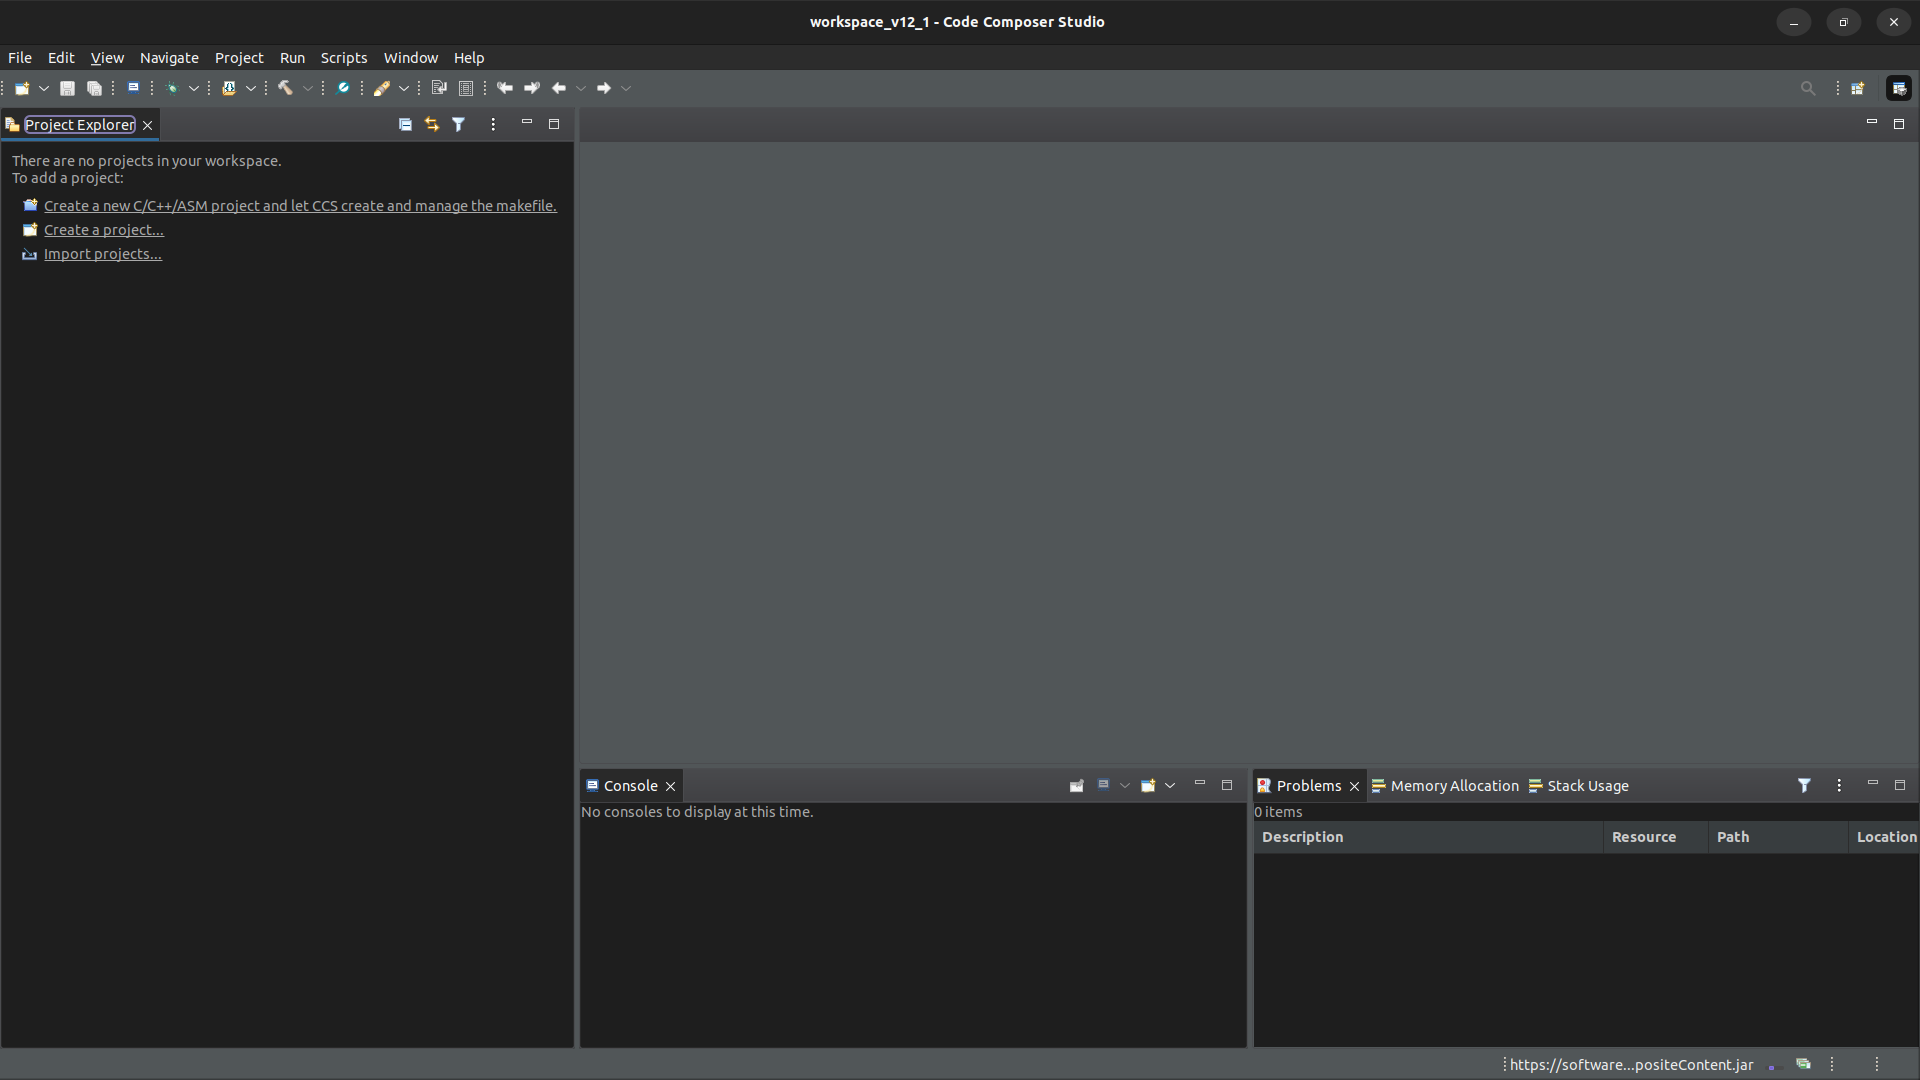Close the Problems tab
Image resolution: width=1920 pixels, height=1080 pixels.
[x=1355, y=787]
